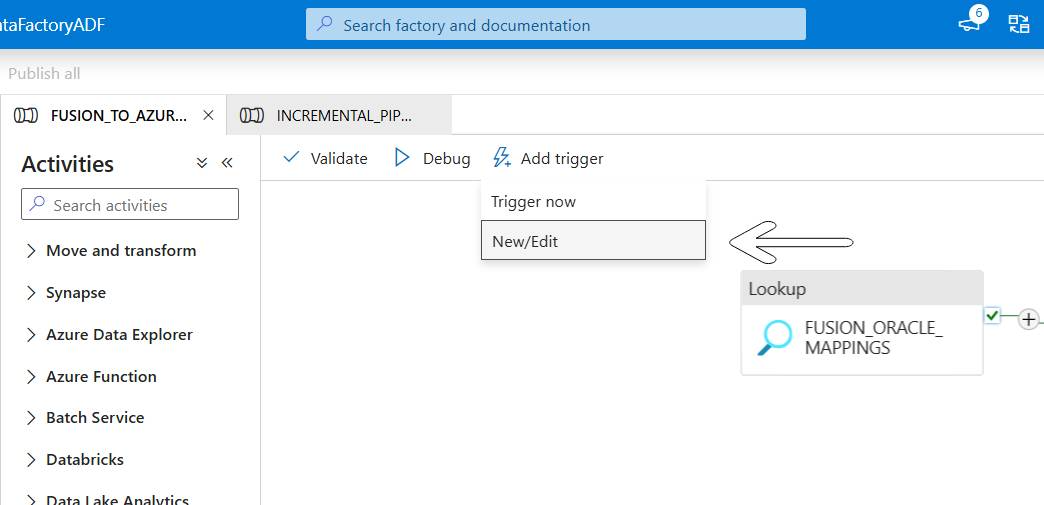Expand the Data Lake Analytics category

pos(31,500)
